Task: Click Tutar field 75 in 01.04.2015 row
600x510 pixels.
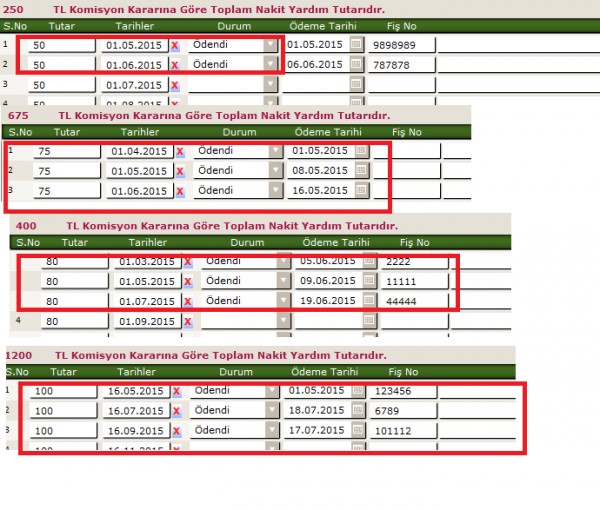Action: [x=67, y=152]
